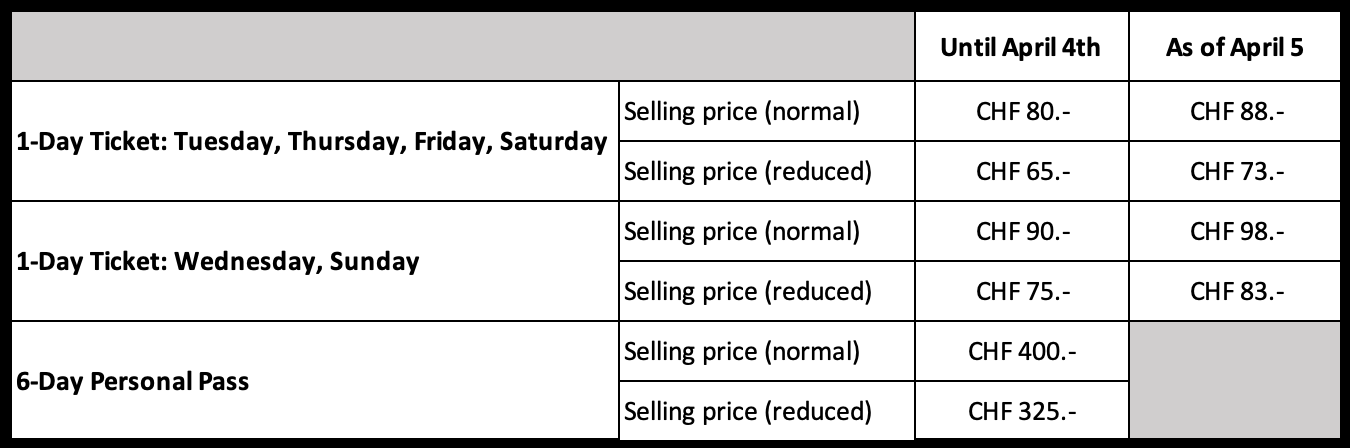Select the CHF 325.- price cell
1350x448 pixels.
(x=1021, y=410)
